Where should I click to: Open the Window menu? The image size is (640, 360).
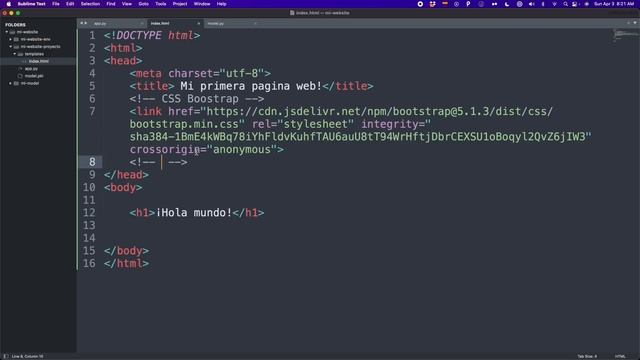202,4
